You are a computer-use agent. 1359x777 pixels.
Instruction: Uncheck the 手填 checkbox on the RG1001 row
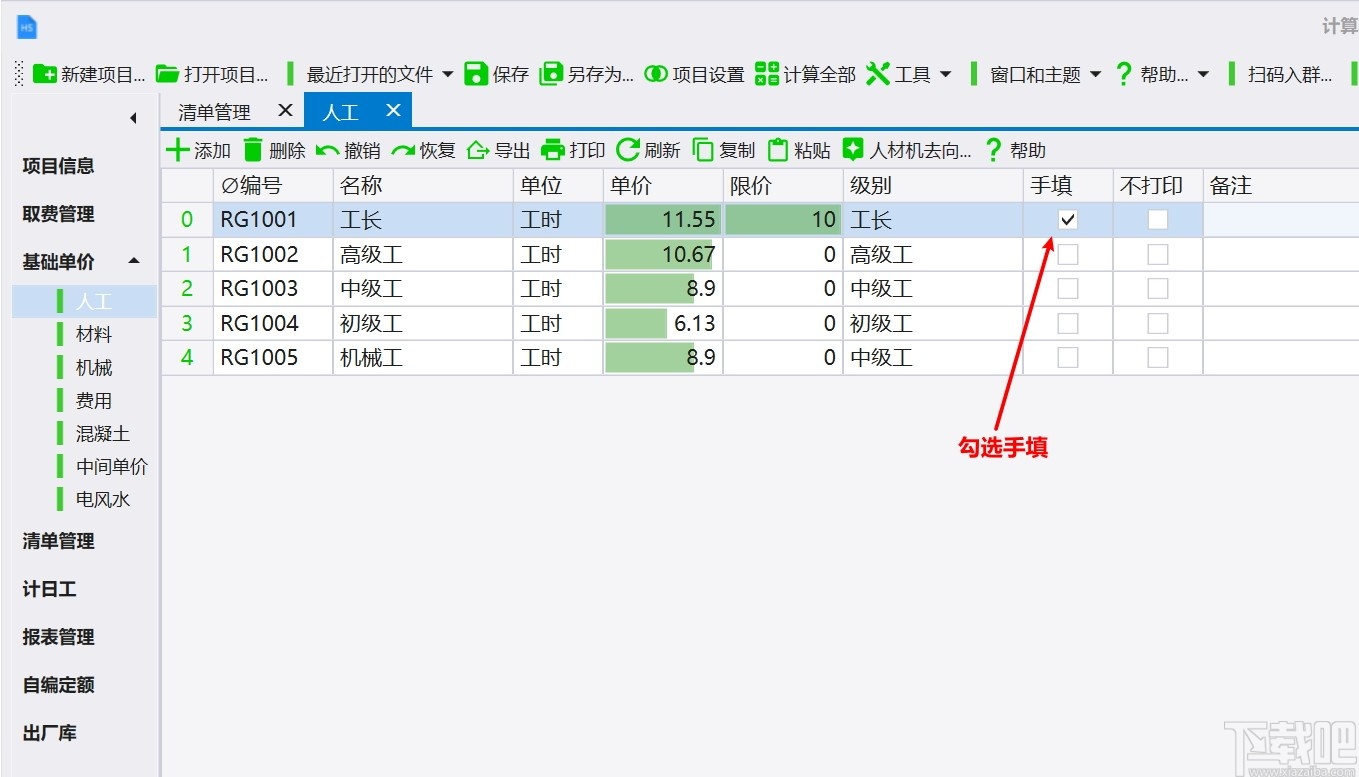[1067, 219]
